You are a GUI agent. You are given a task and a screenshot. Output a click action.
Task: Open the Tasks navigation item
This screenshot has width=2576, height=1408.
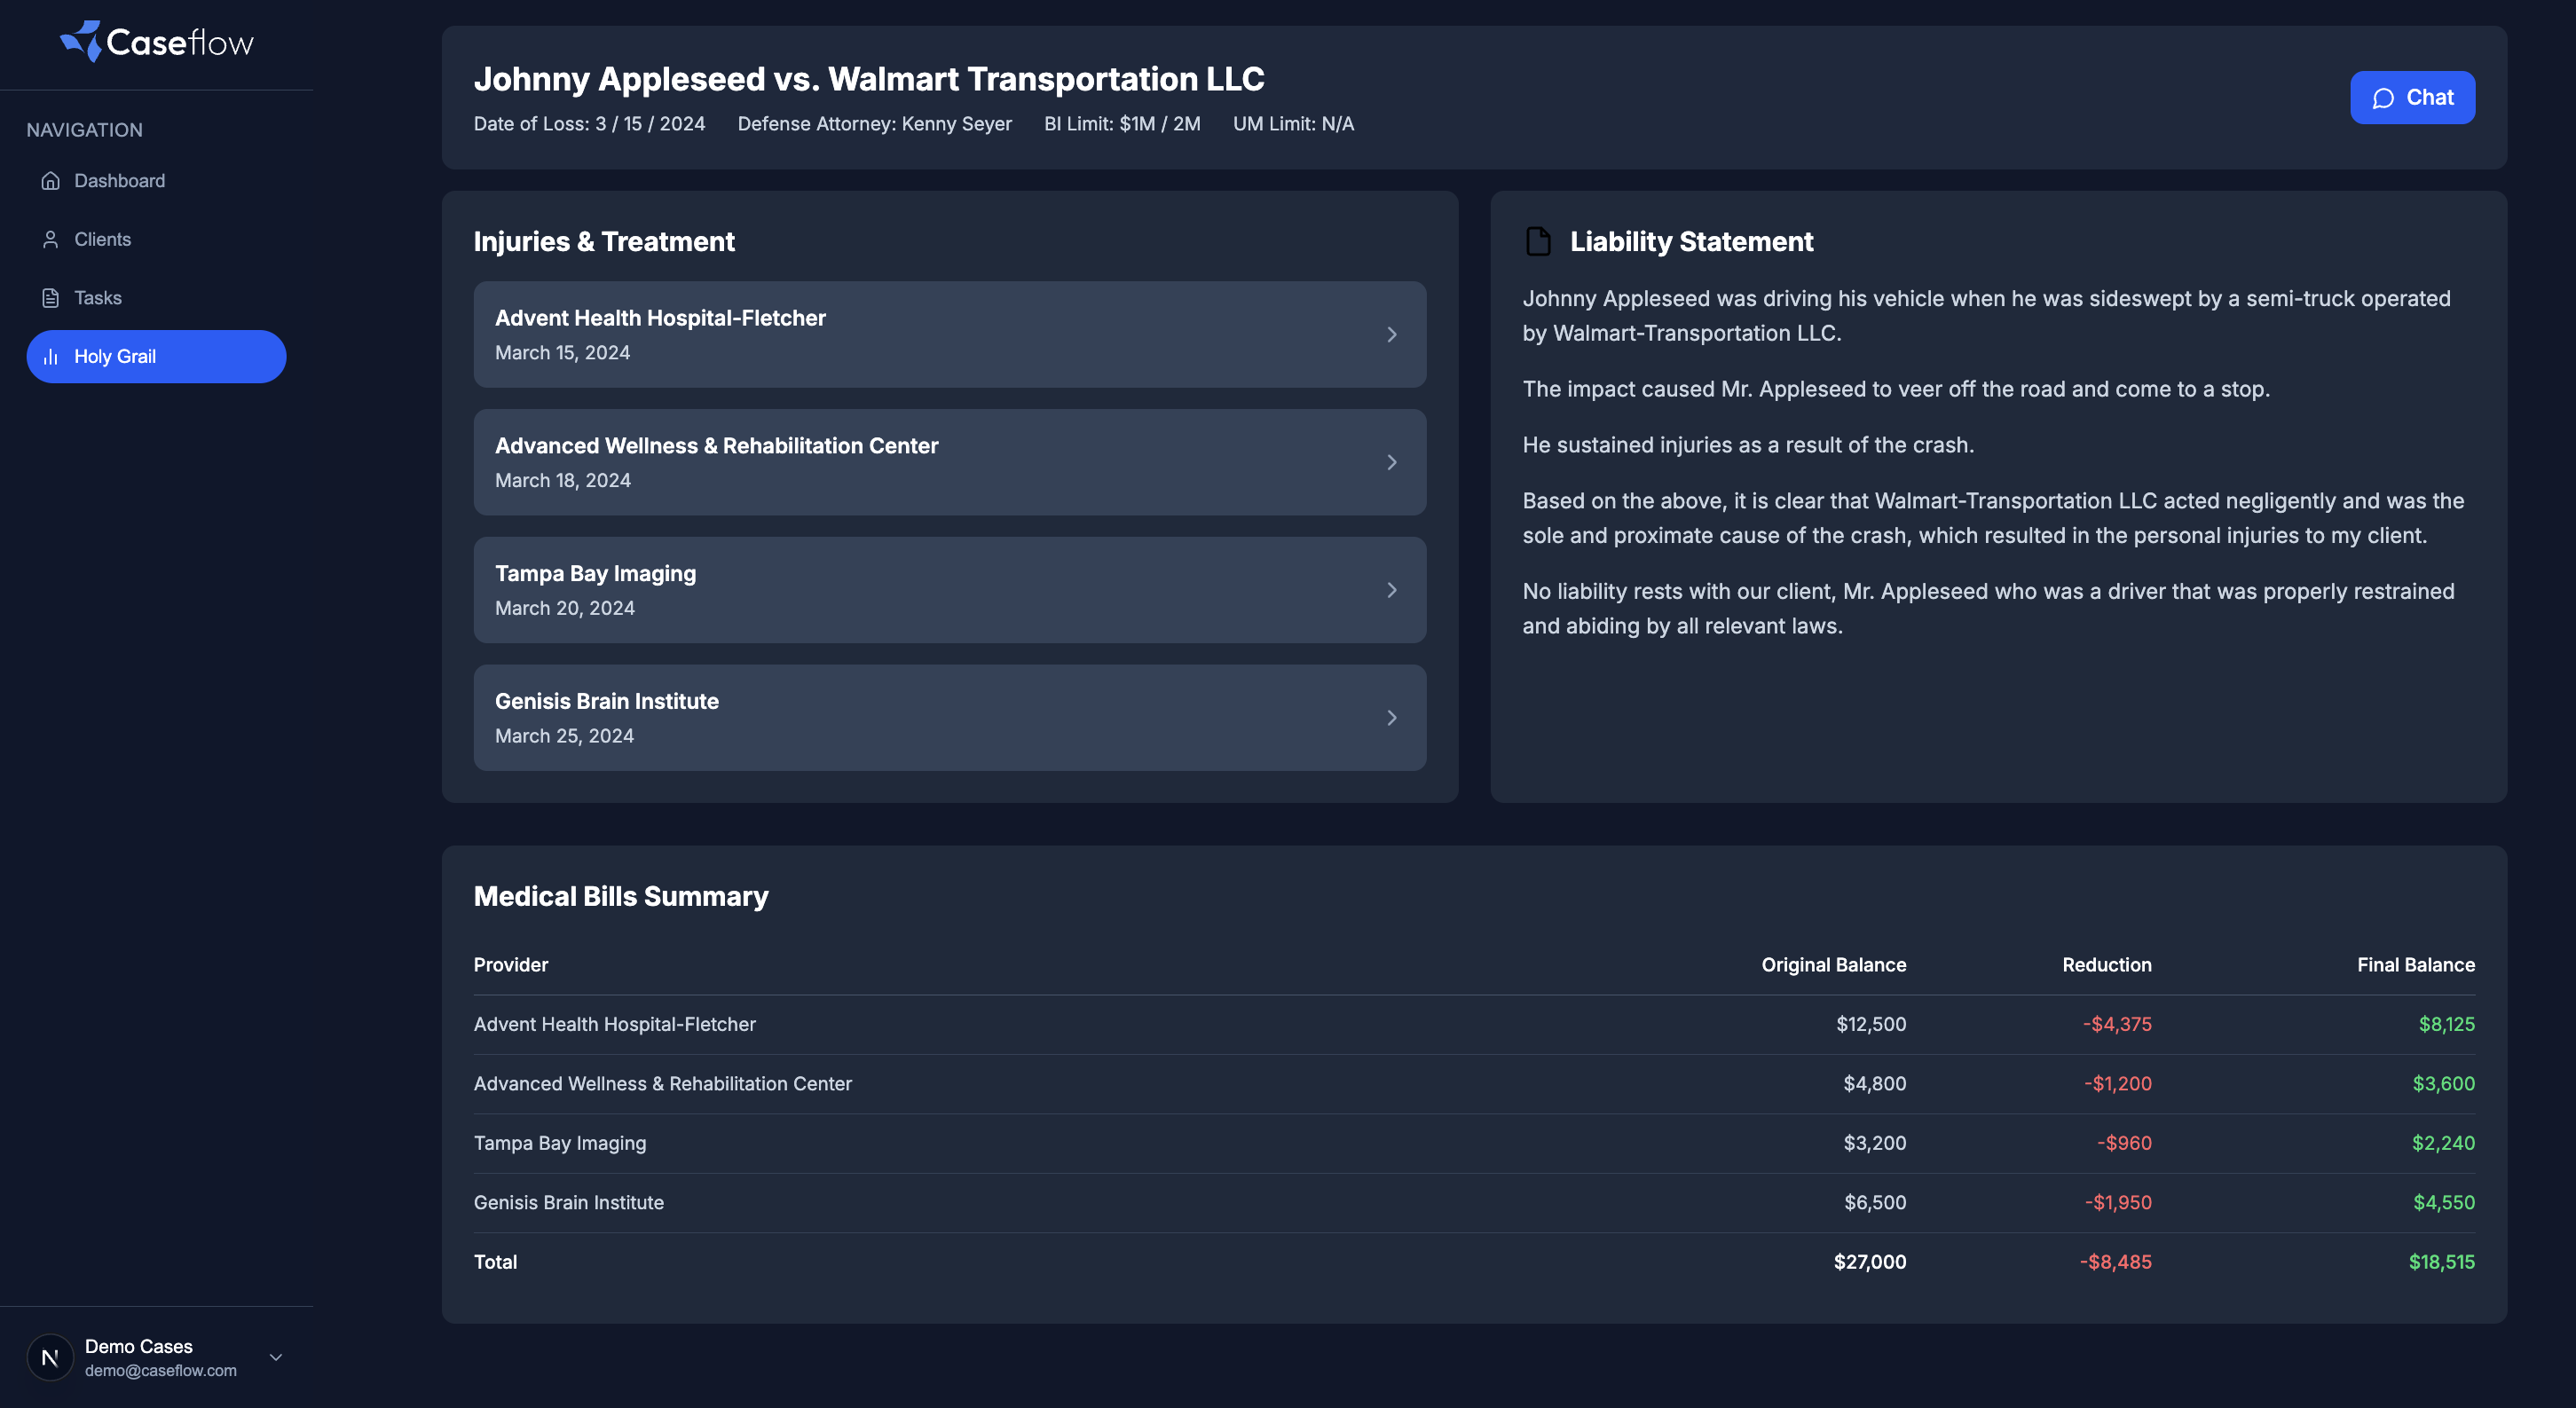(x=156, y=298)
